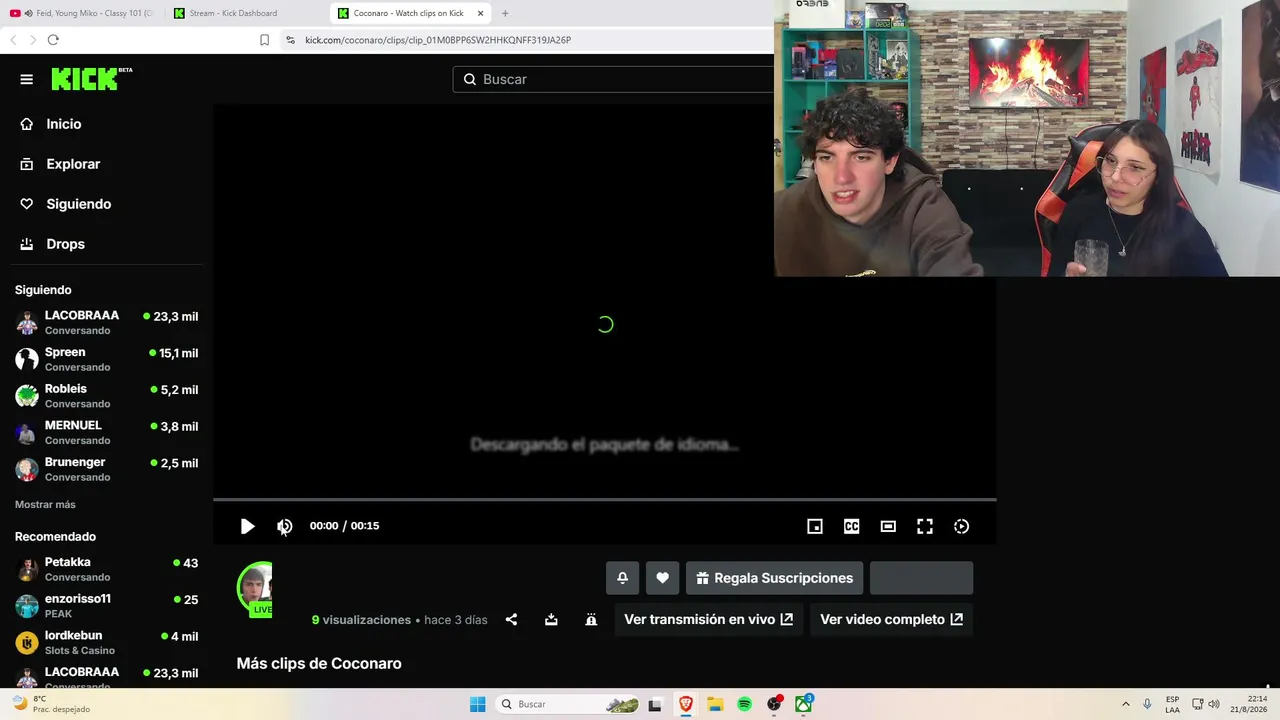Click the Windows taskbar search box
This screenshot has height=720, width=1280.
(x=568, y=704)
